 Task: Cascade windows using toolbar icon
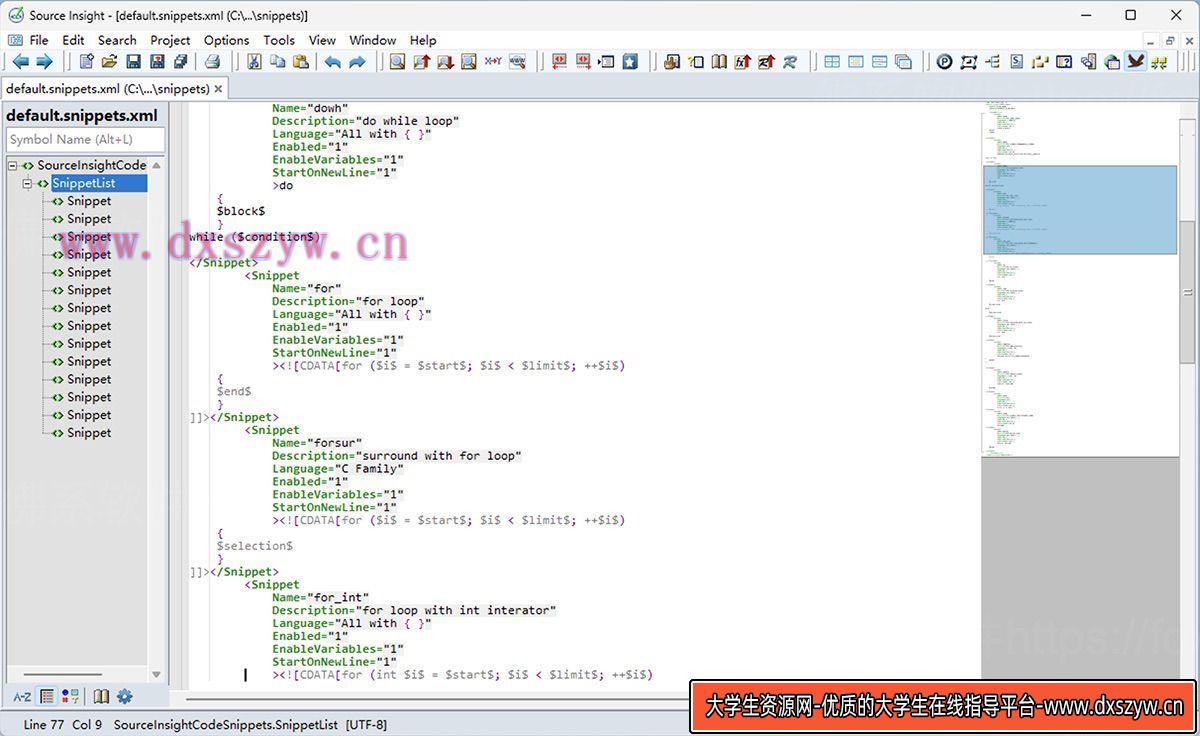click(904, 62)
